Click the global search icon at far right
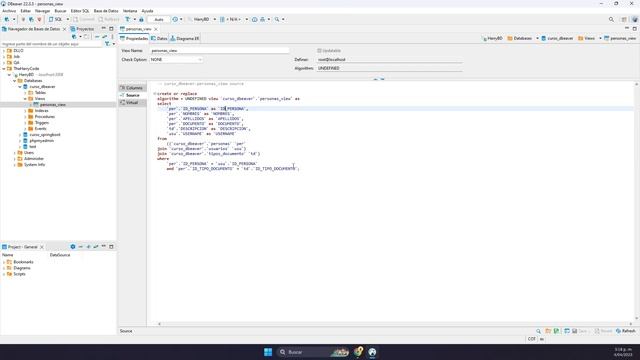This screenshot has height=360, width=640. click(x=611, y=19)
